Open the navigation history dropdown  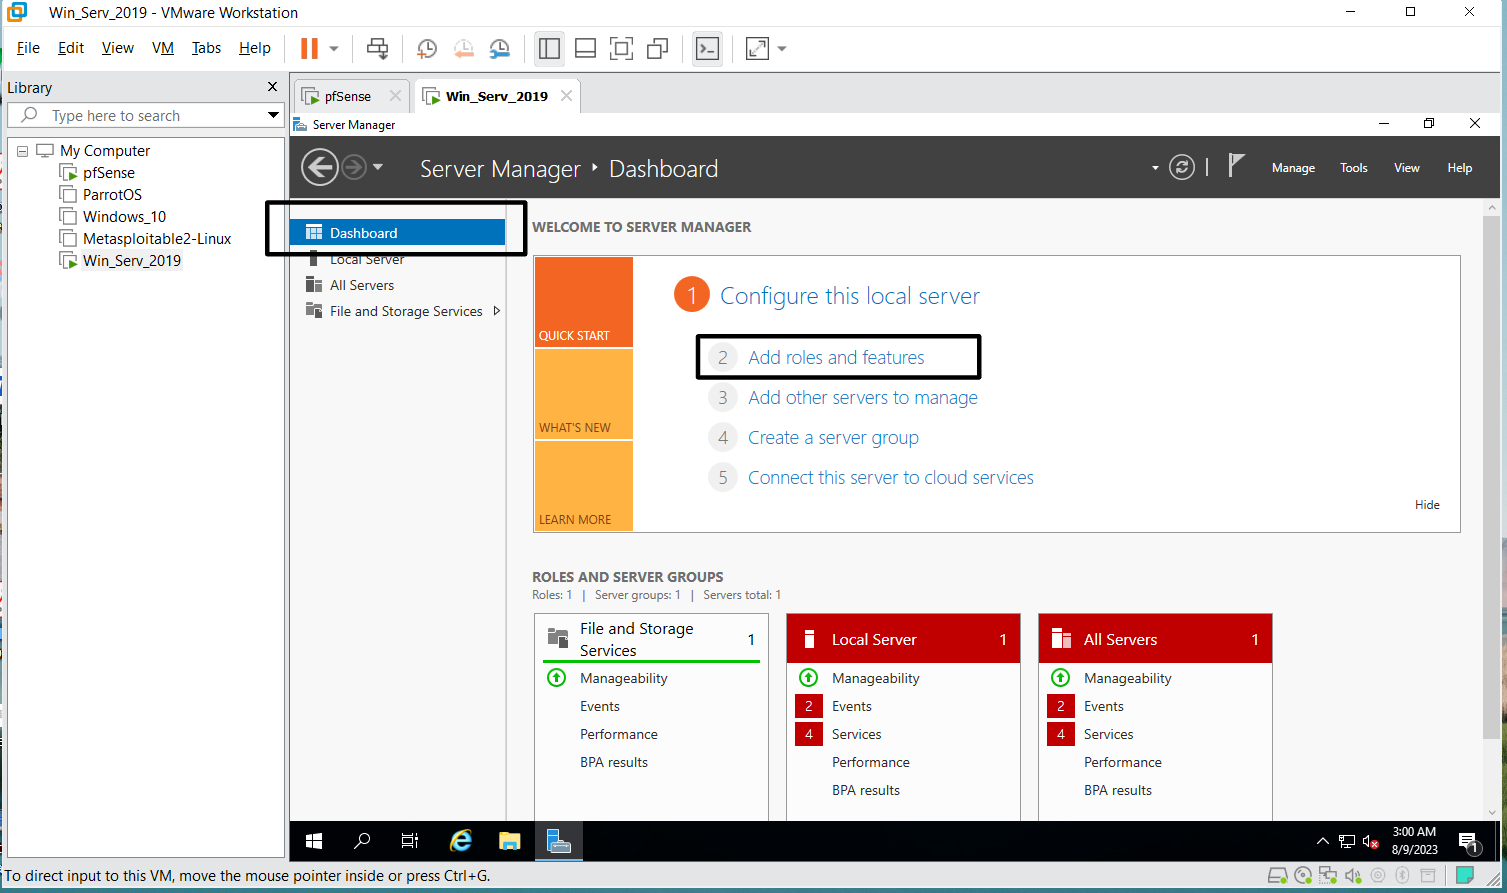pyautogui.click(x=378, y=168)
